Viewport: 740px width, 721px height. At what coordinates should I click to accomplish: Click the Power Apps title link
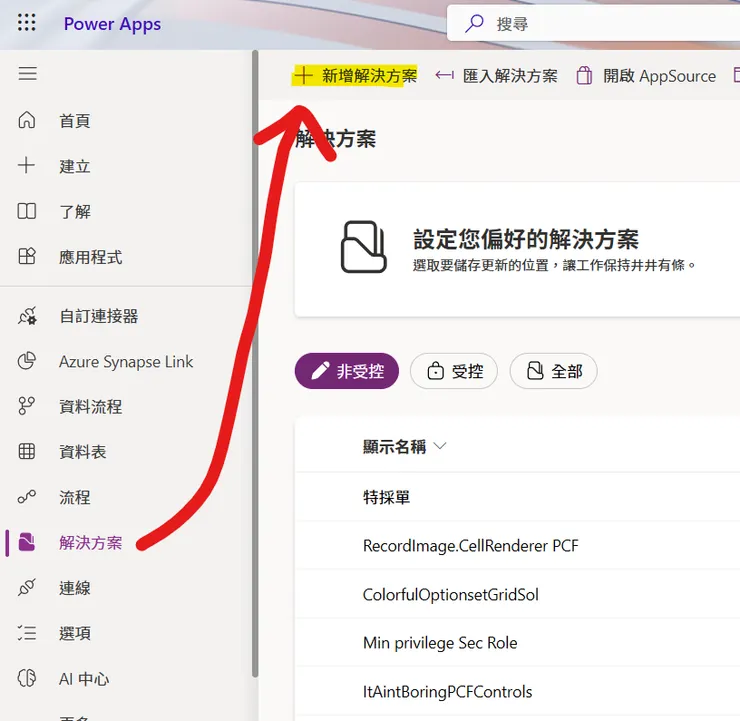pyautogui.click(x=112, y=24)
